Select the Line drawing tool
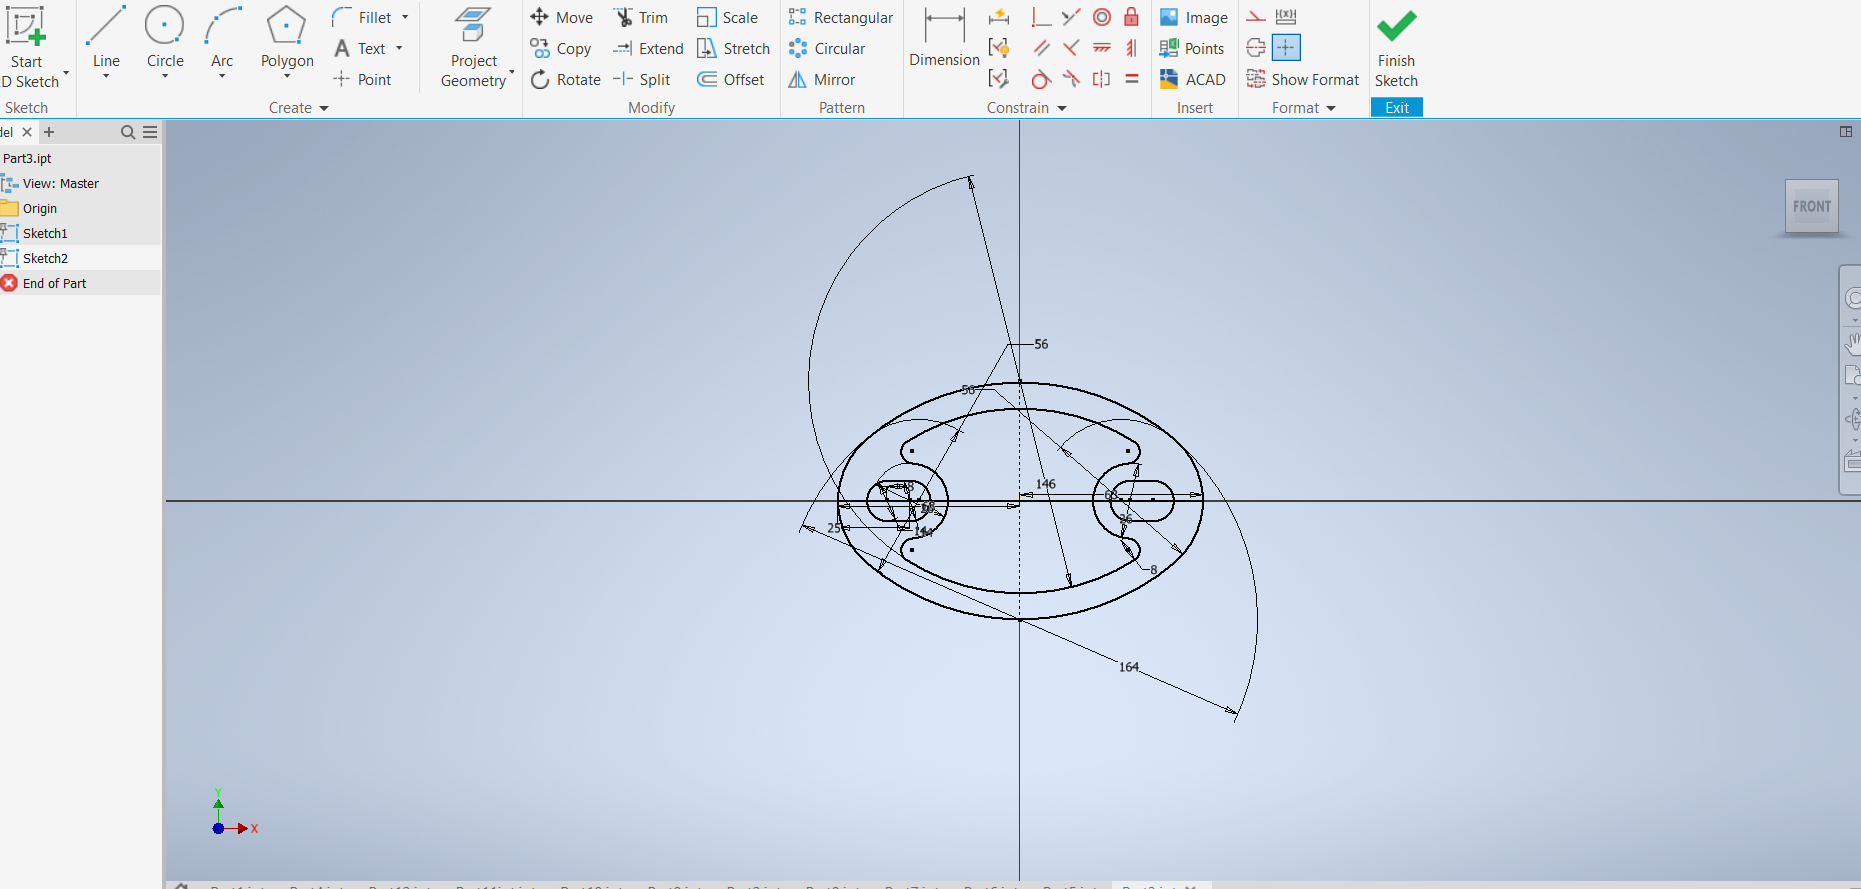1861x889 pixels. (x=106, y=40)
